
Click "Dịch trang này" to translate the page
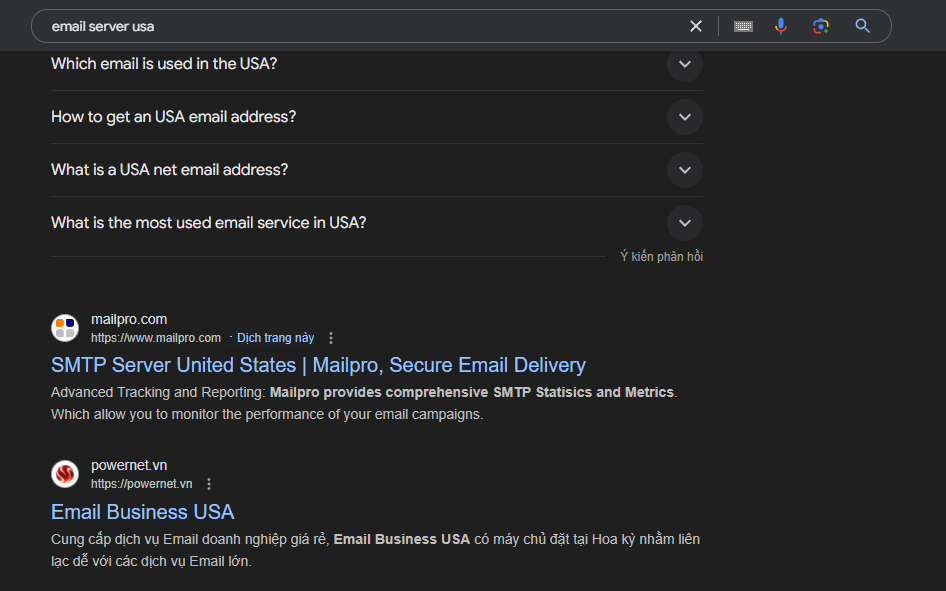275,338
